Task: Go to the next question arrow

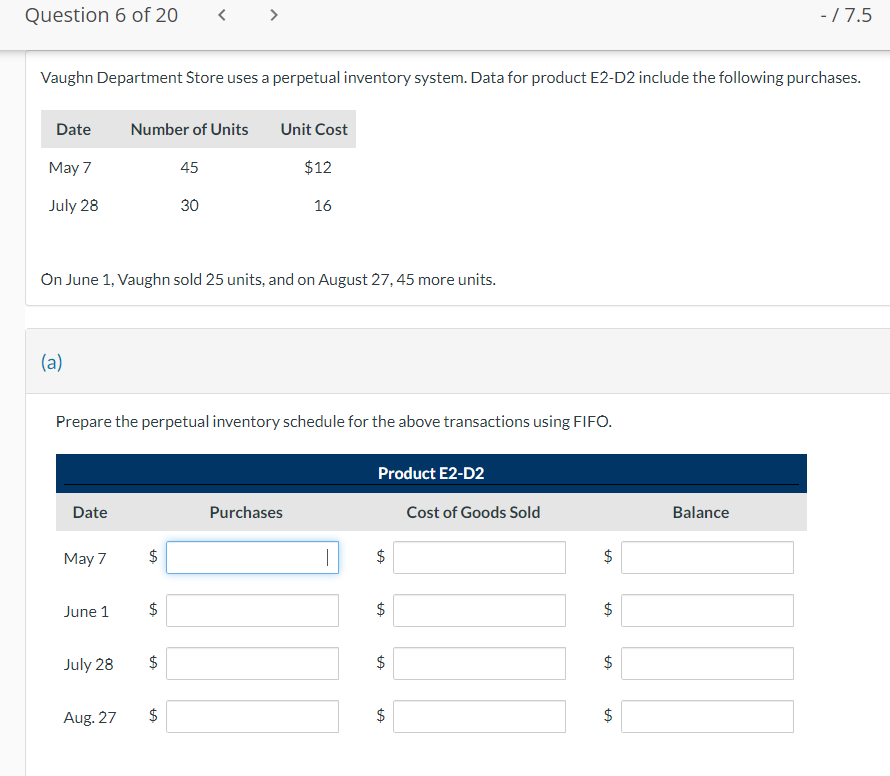Action: pyautogui.click(x=274, y=15)
